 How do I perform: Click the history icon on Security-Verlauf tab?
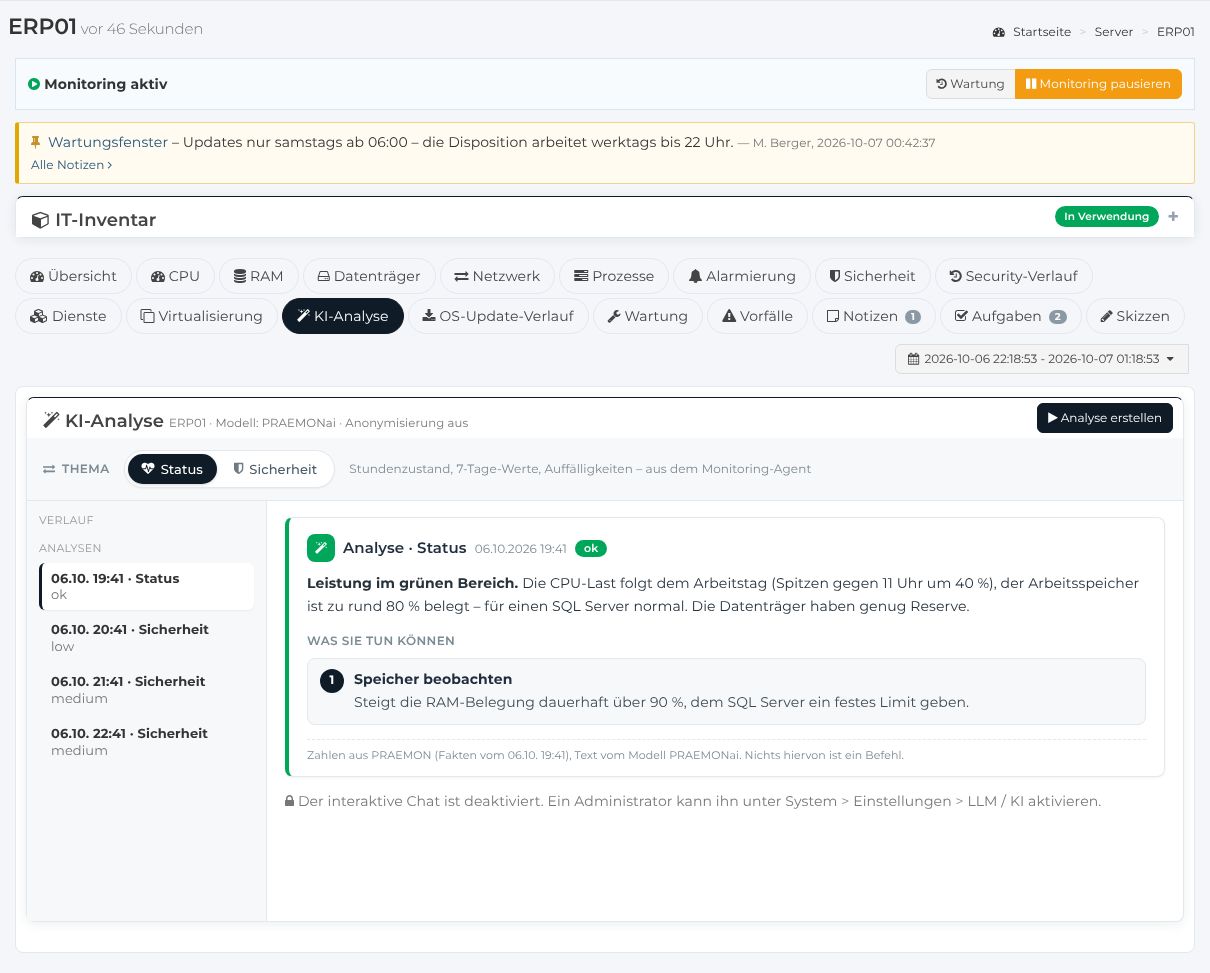coord(956,276)
